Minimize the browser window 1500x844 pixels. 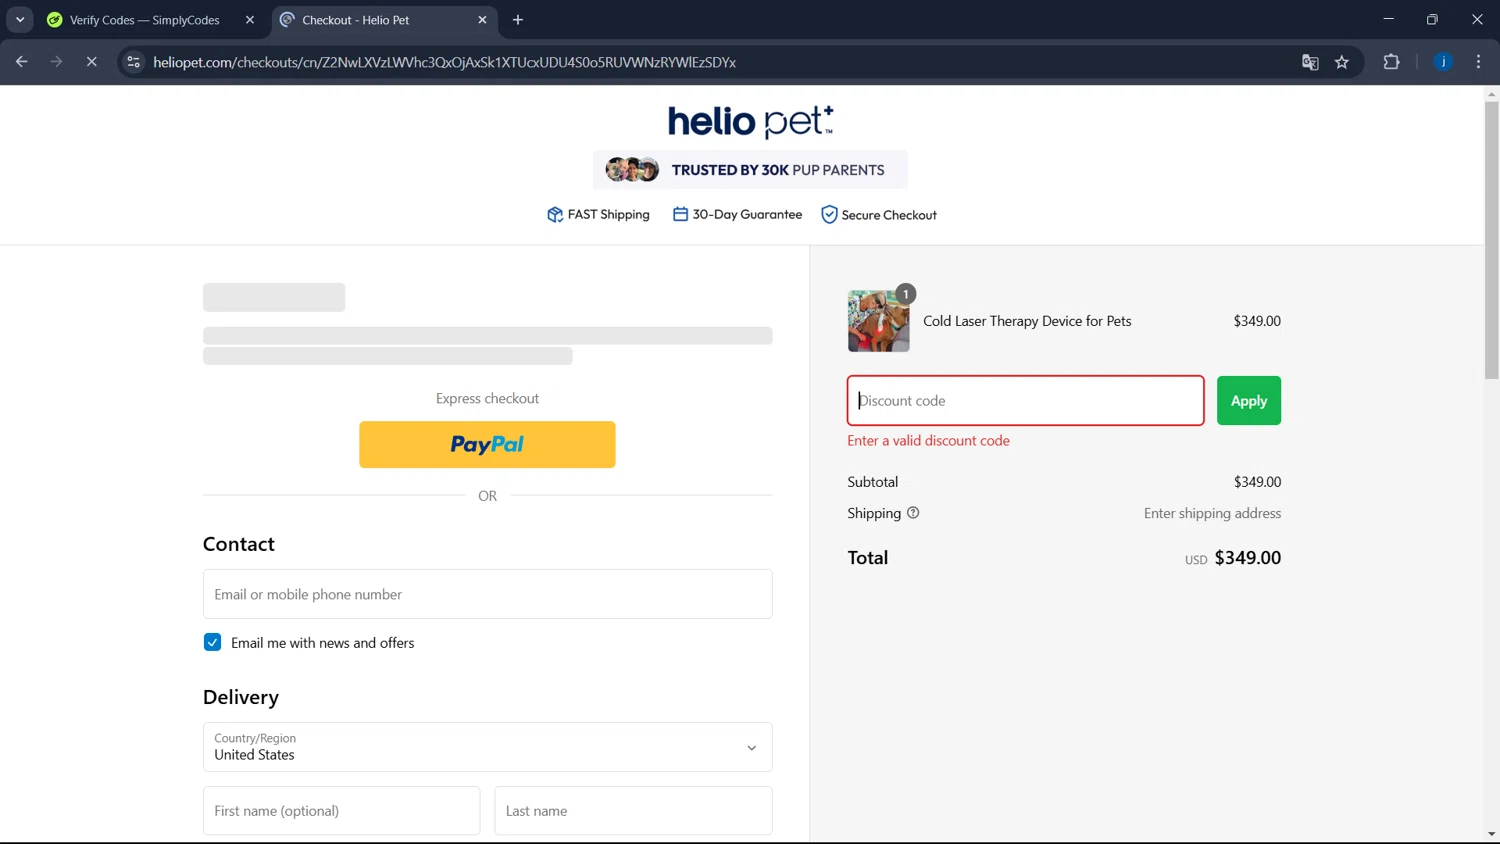[1388, 19]
